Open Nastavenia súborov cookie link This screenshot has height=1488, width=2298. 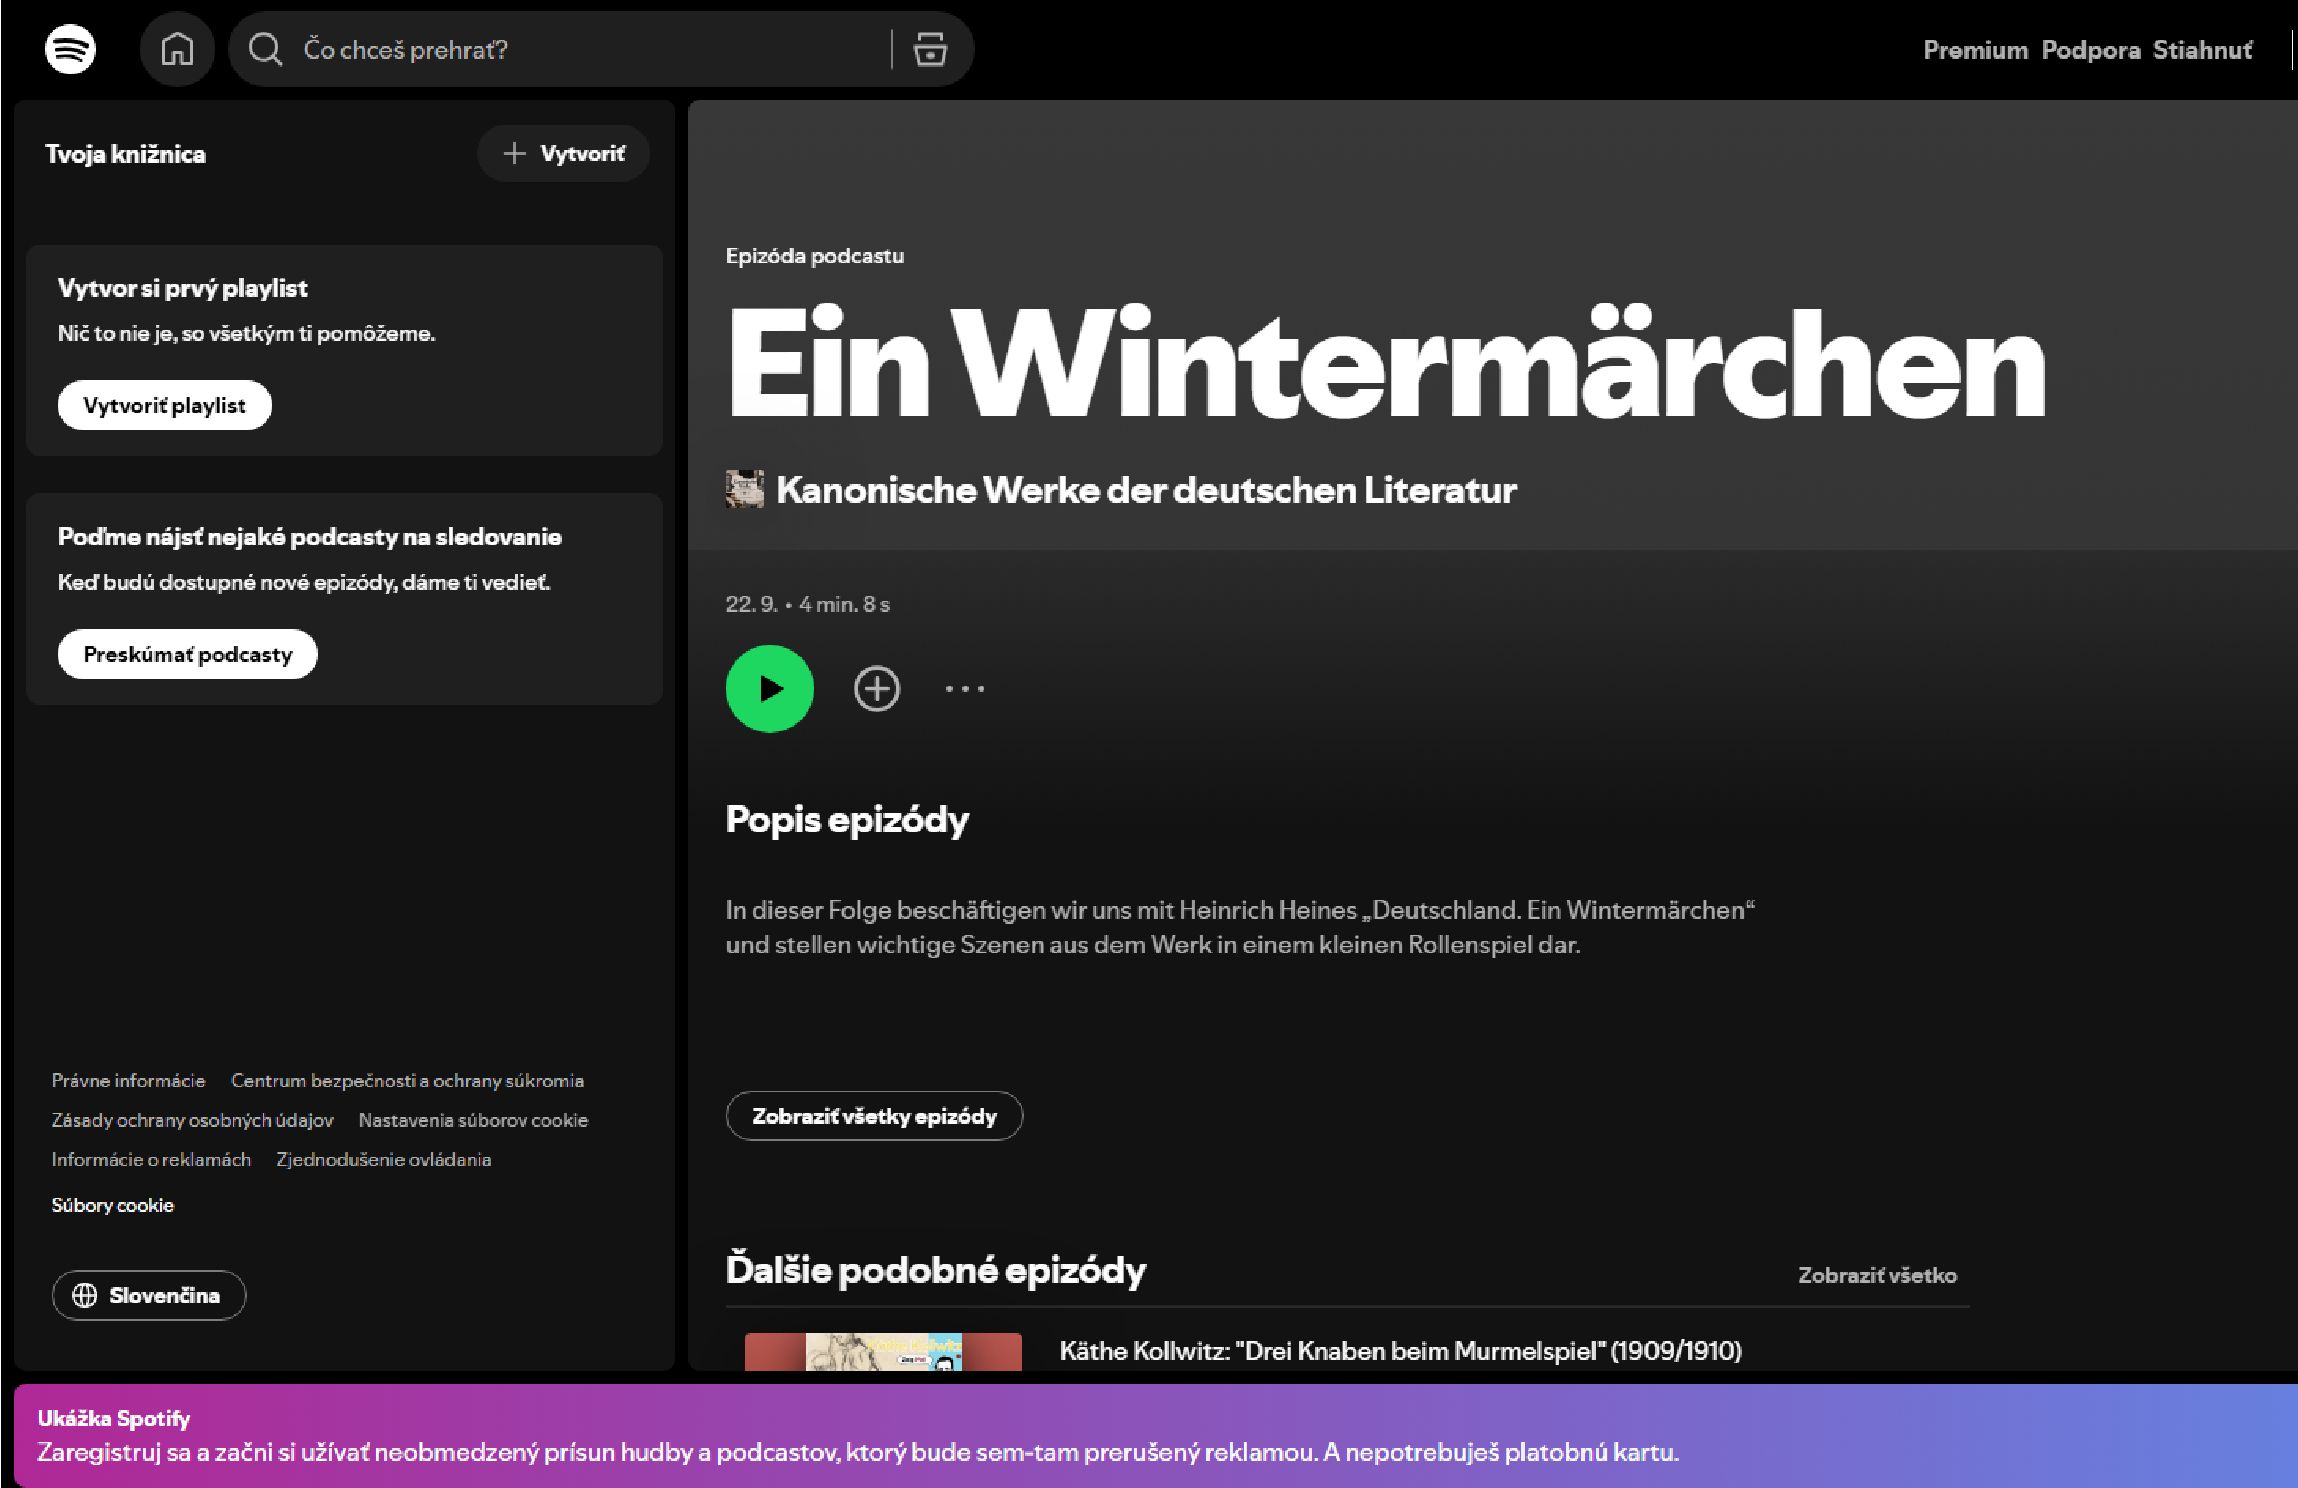click(x=473, y=1120)
